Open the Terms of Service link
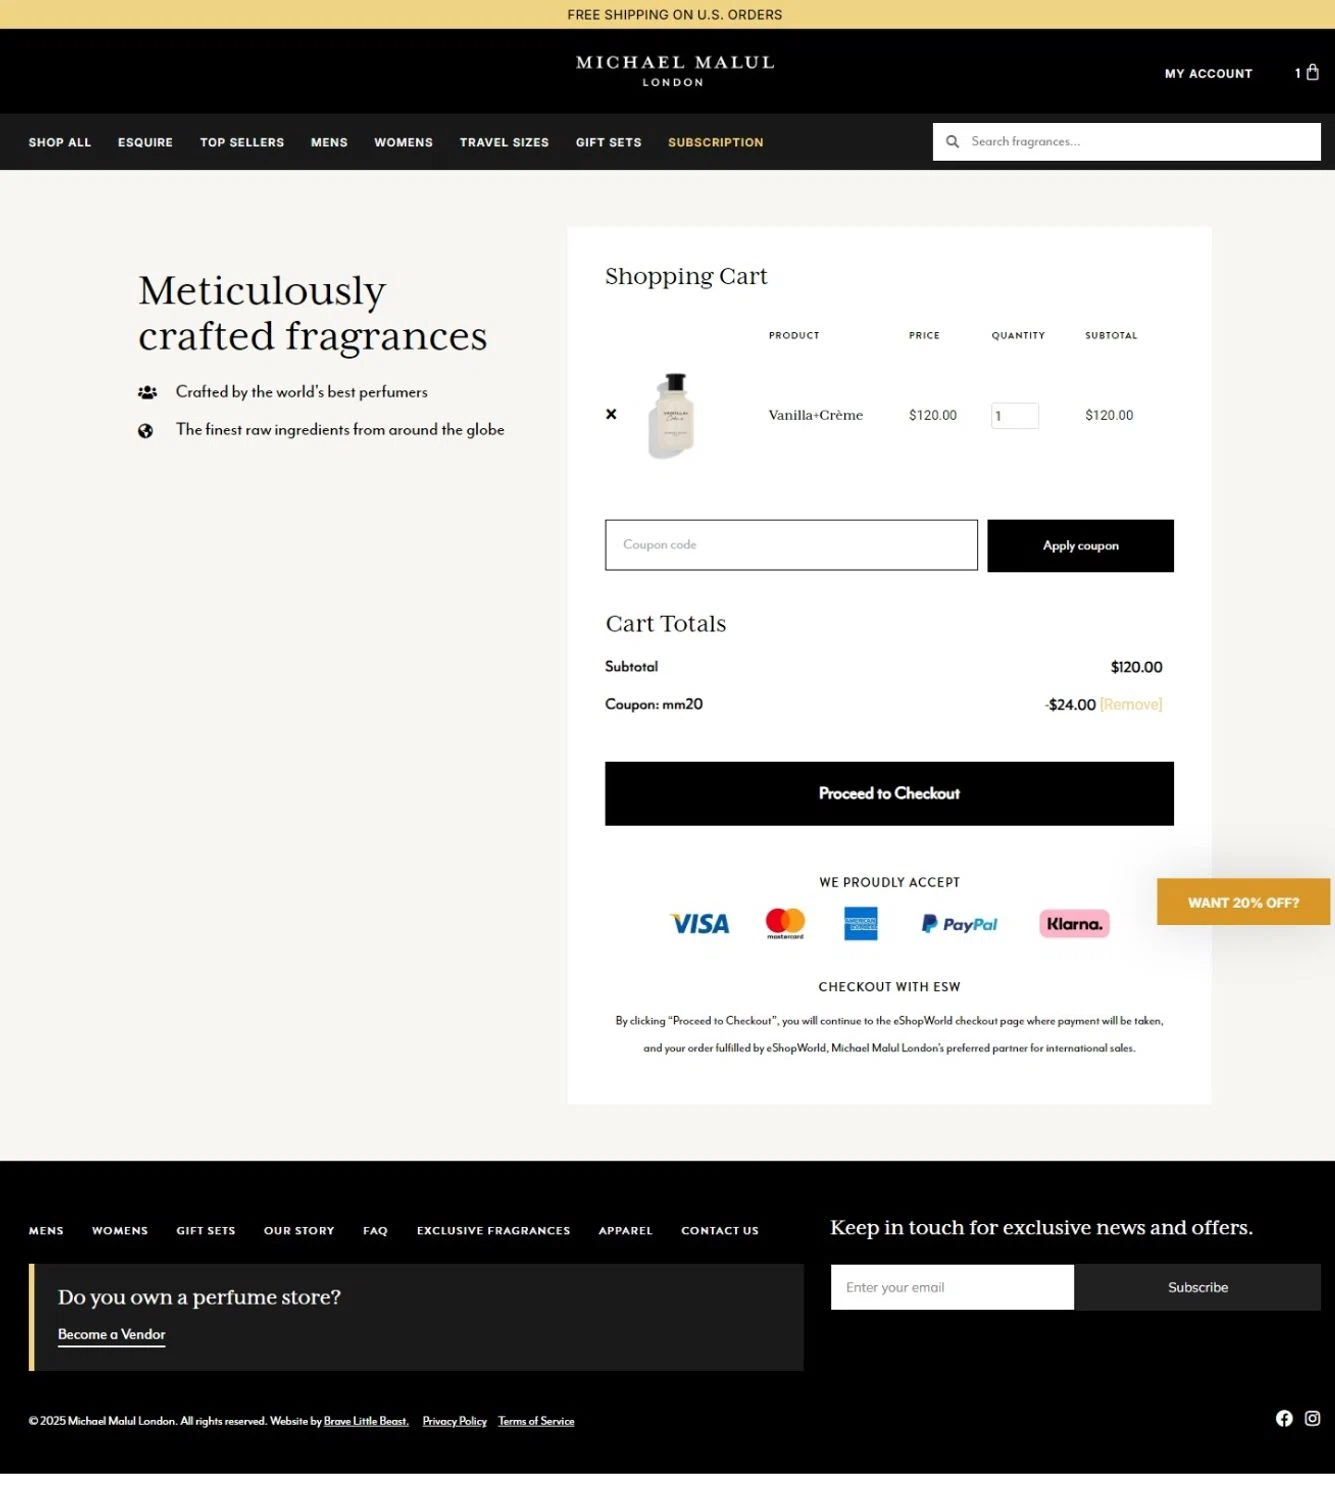Screen dimensions: 1335x1500 click(536, 1421)
